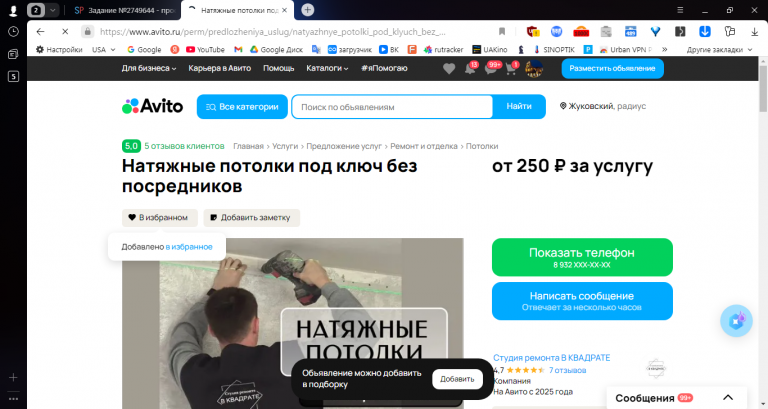Open the "Все категории" category menu
This screenshot has height=409, width=768.
(242, 107)
